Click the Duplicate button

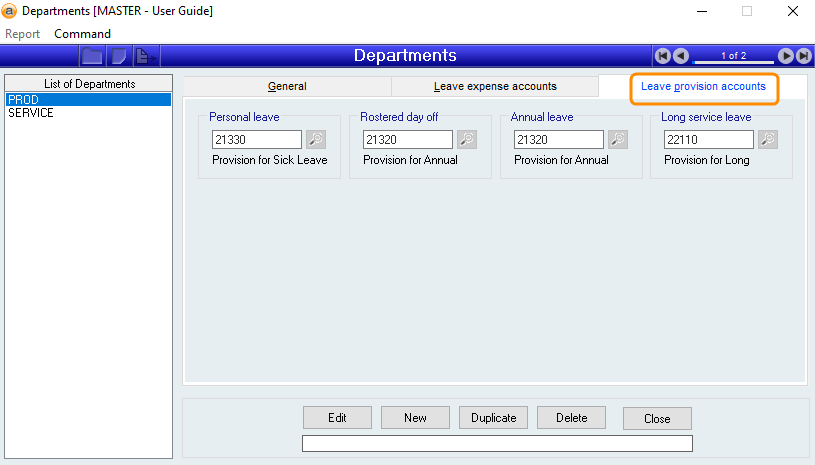click(x=494, y=418)
